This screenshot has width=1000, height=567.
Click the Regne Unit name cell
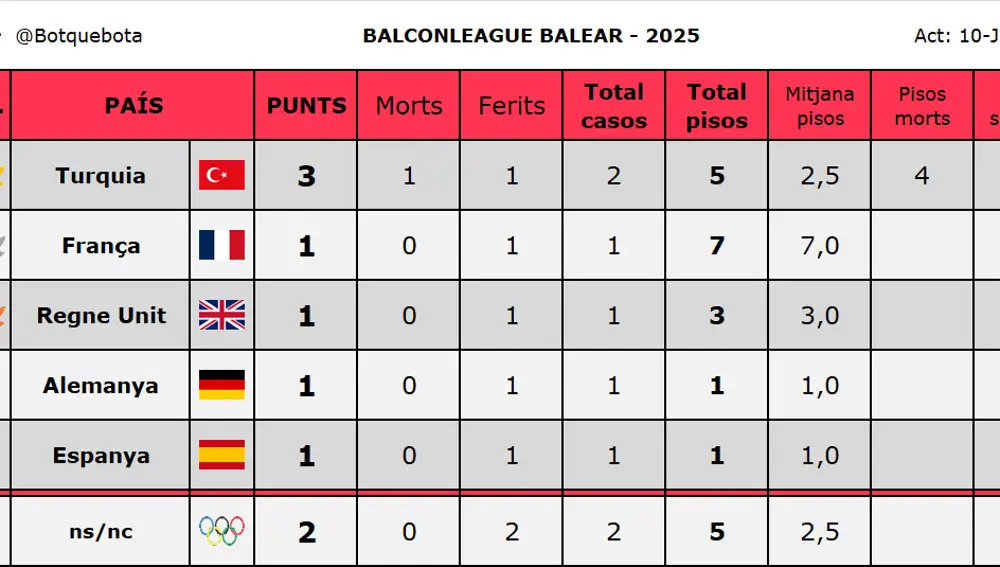pos(100,315)
